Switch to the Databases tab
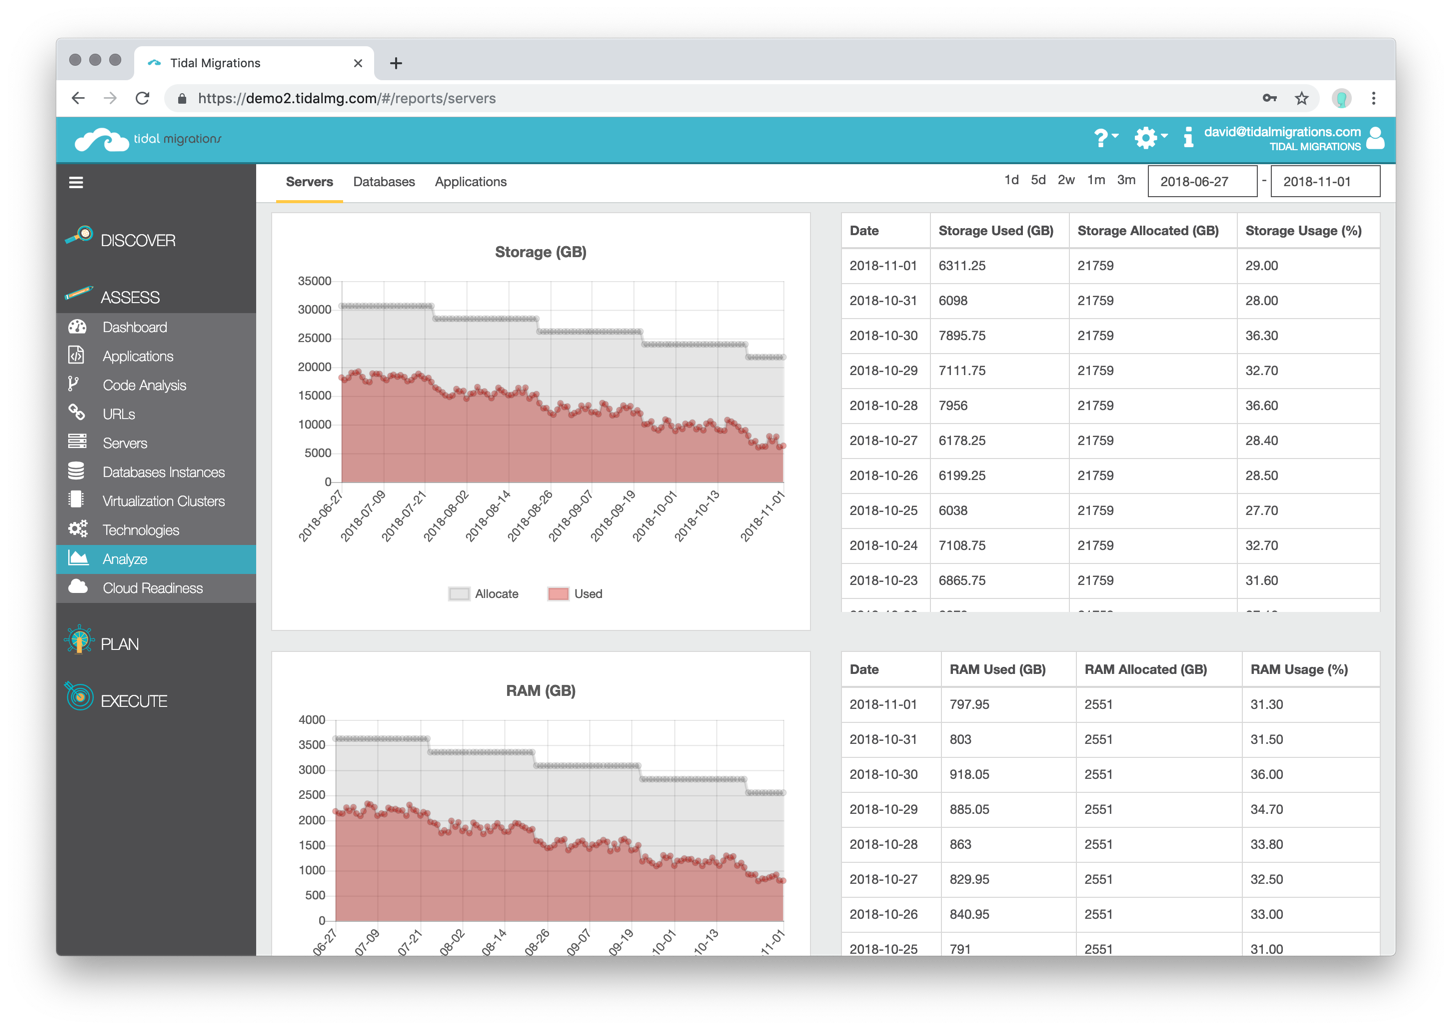 click(x=384, y=182)
